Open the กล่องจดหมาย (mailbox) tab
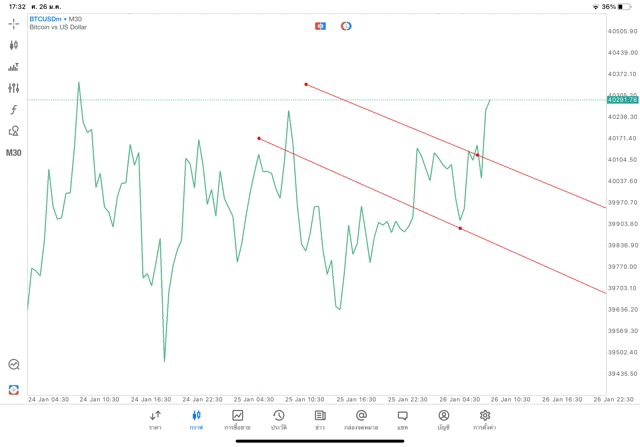The width and height of the screenshot is (640, 447). [361, 419]
